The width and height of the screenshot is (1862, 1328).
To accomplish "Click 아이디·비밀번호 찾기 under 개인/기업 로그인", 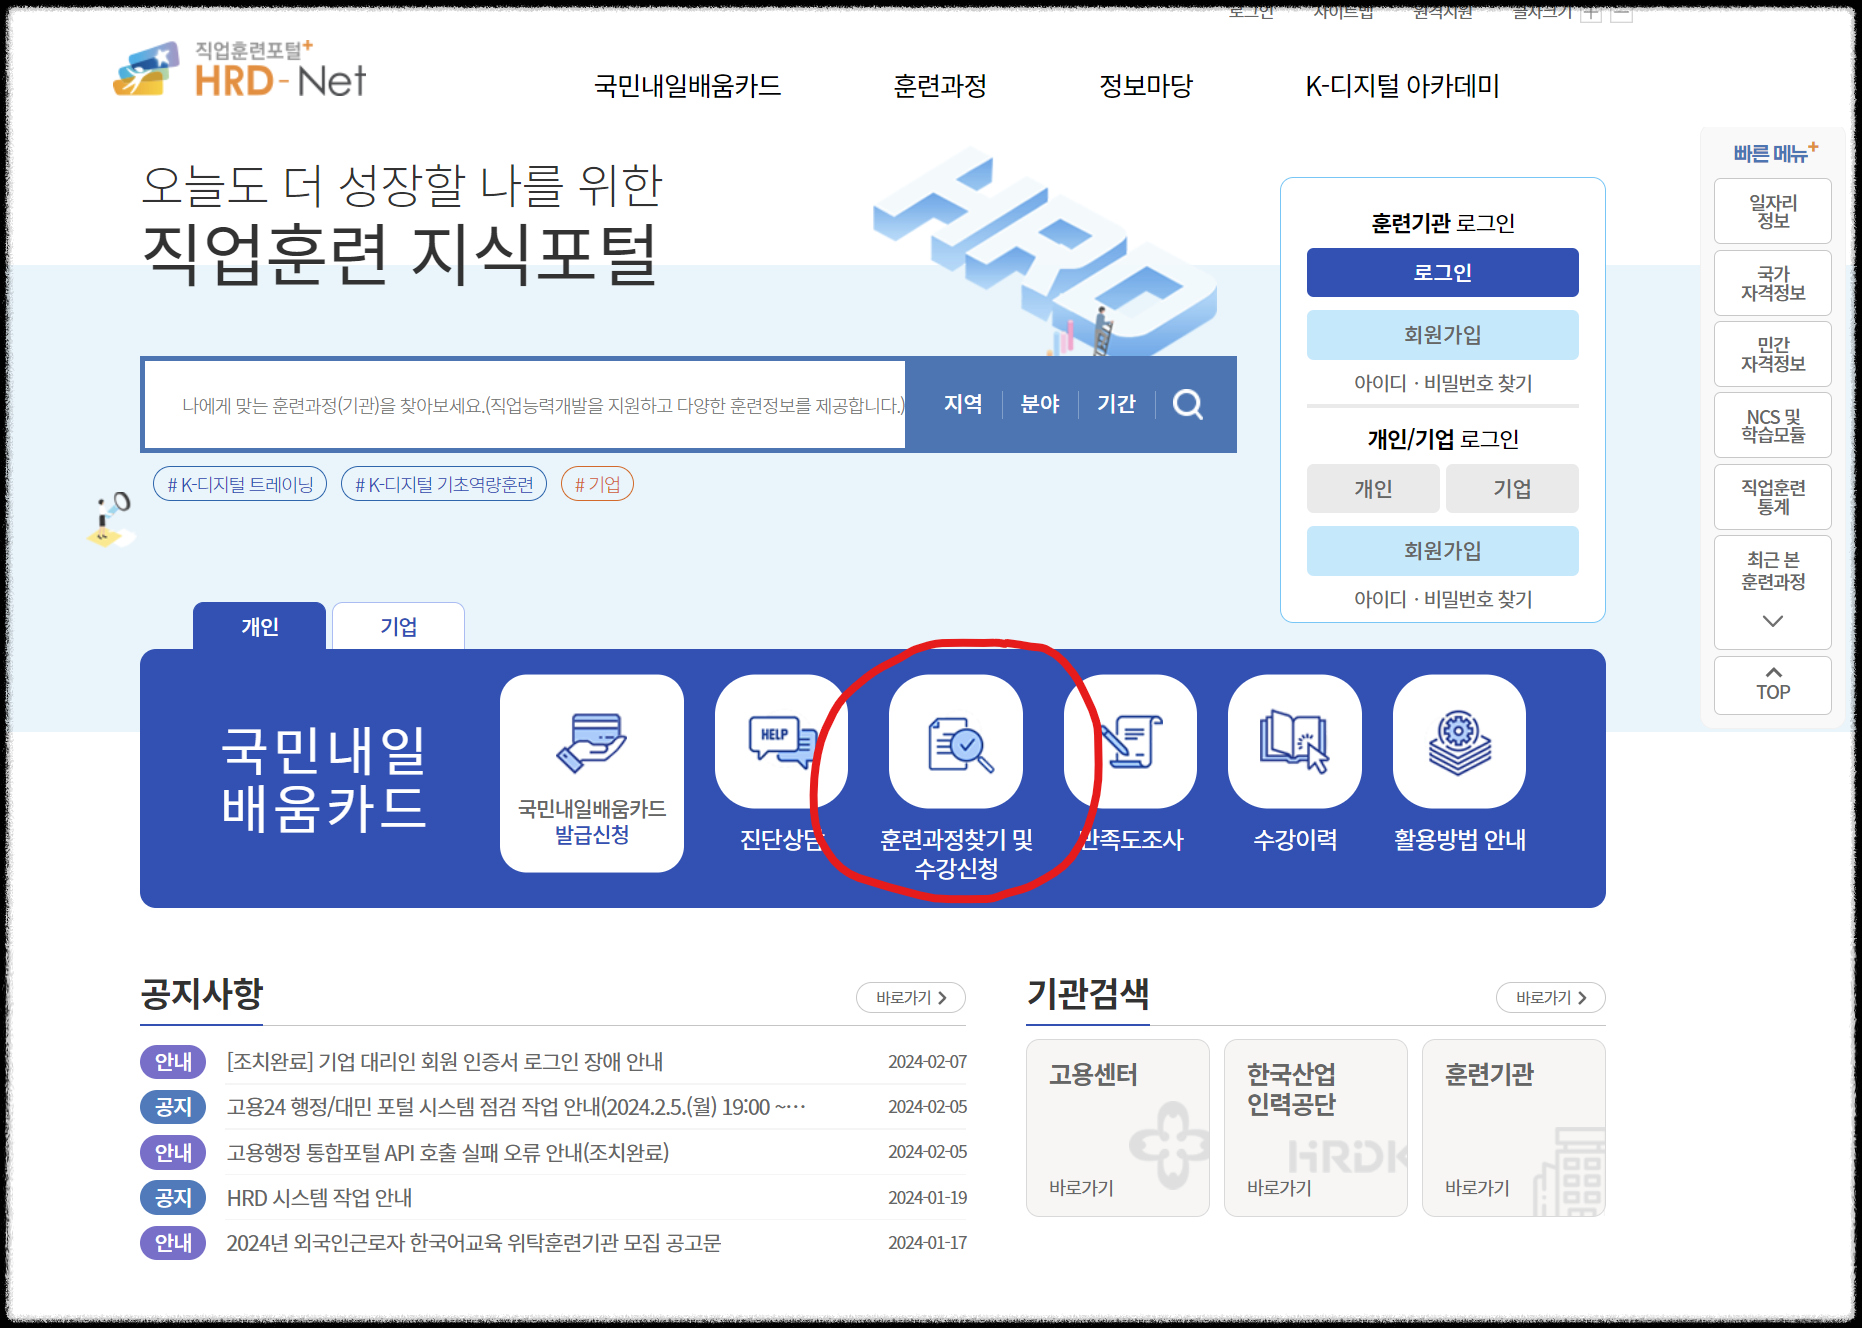I will pyautogui.click(x=1442, y=599).
